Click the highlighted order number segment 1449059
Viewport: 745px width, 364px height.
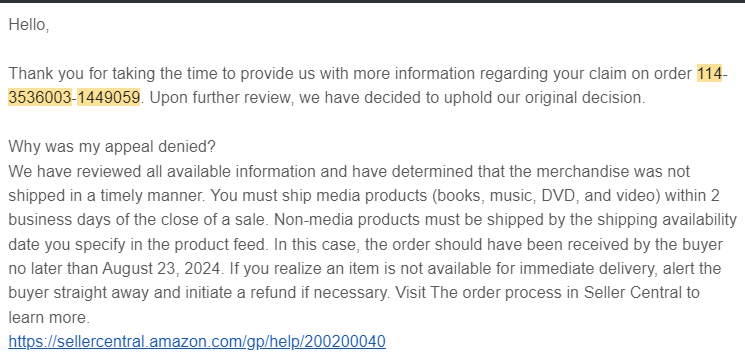pyautogui.click(x=109, y=98)
